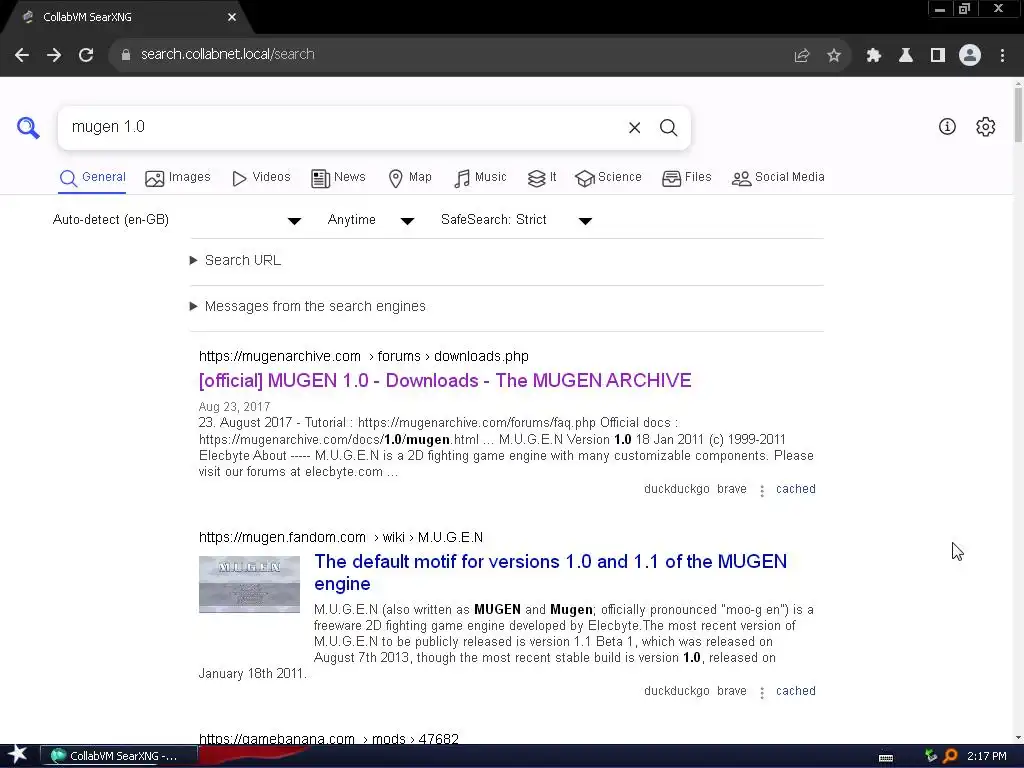Image resolution: width=1024 pixels, height=768 pixels.
Task: Click the SearXNG magnifier logo
Action: click(x=28, y=127)
